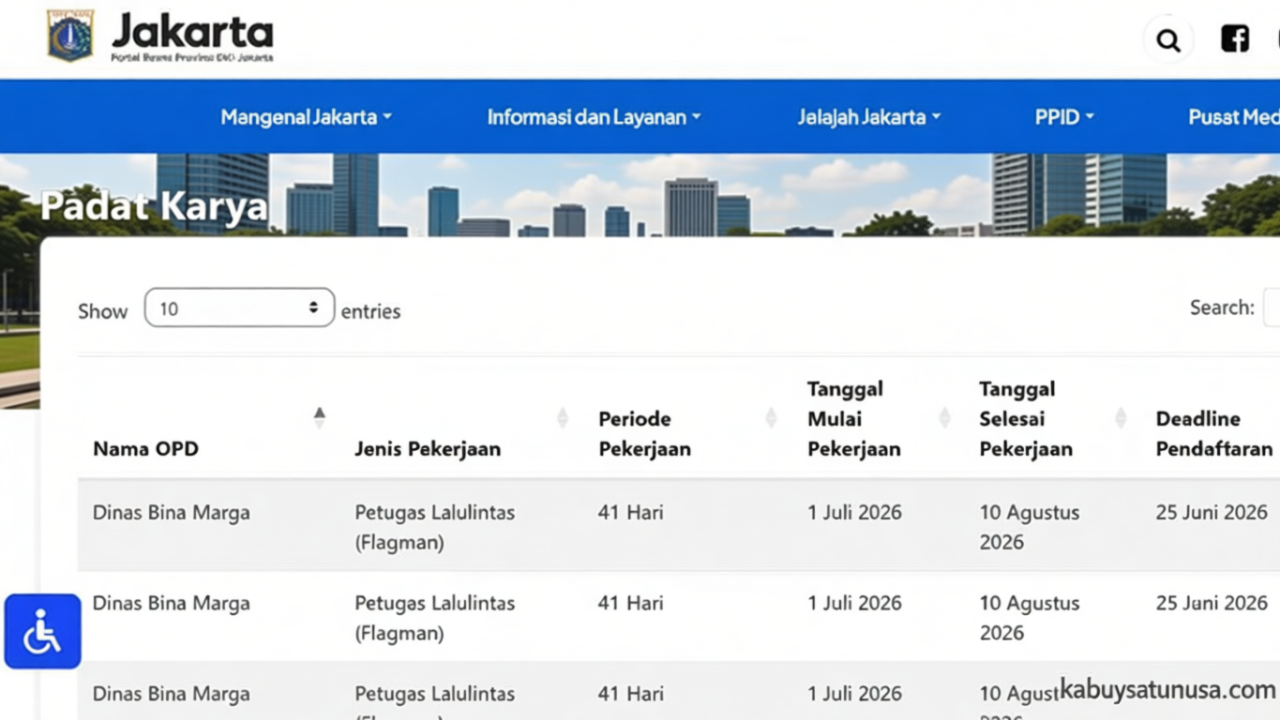Sort by Jenis Pekerjaan column arrows
1280x720 pixels.
562,418
